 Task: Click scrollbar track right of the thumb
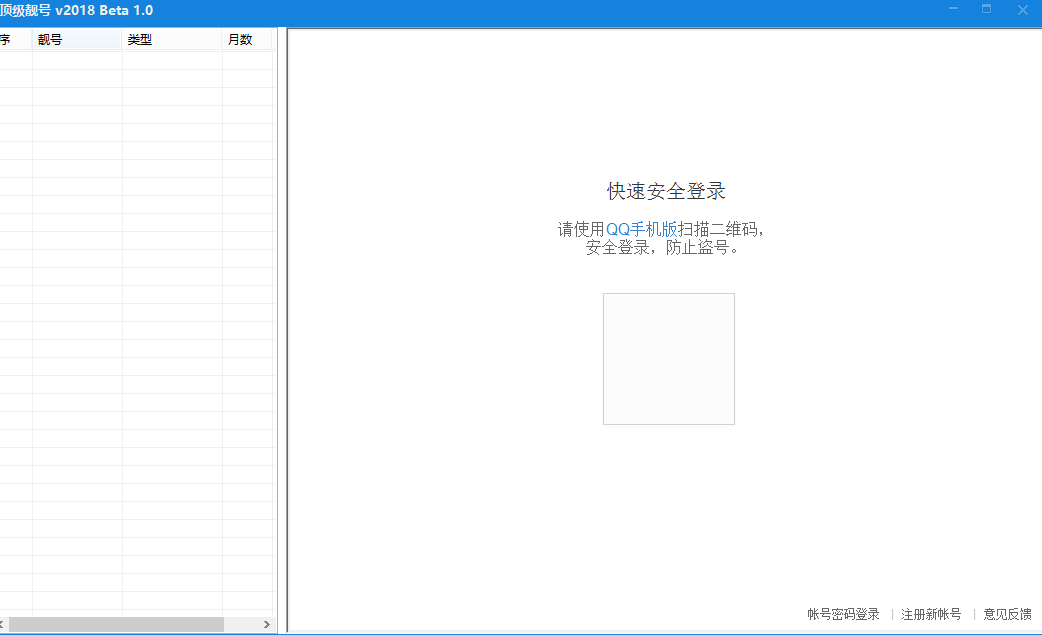tap(241, 624)
